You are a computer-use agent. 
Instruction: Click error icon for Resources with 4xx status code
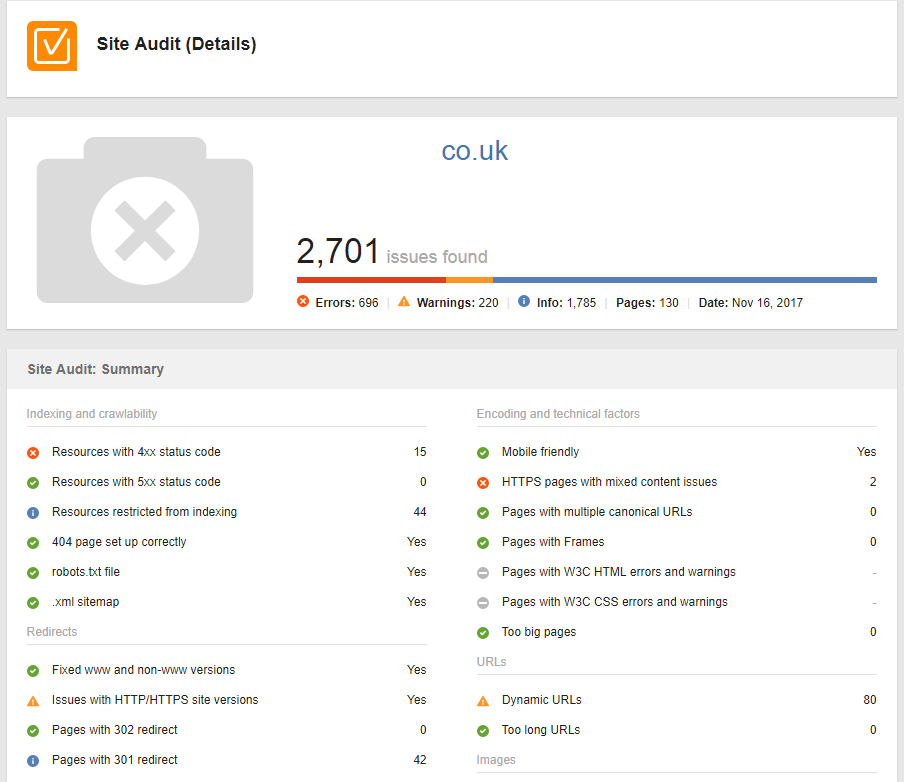(33, 453)
